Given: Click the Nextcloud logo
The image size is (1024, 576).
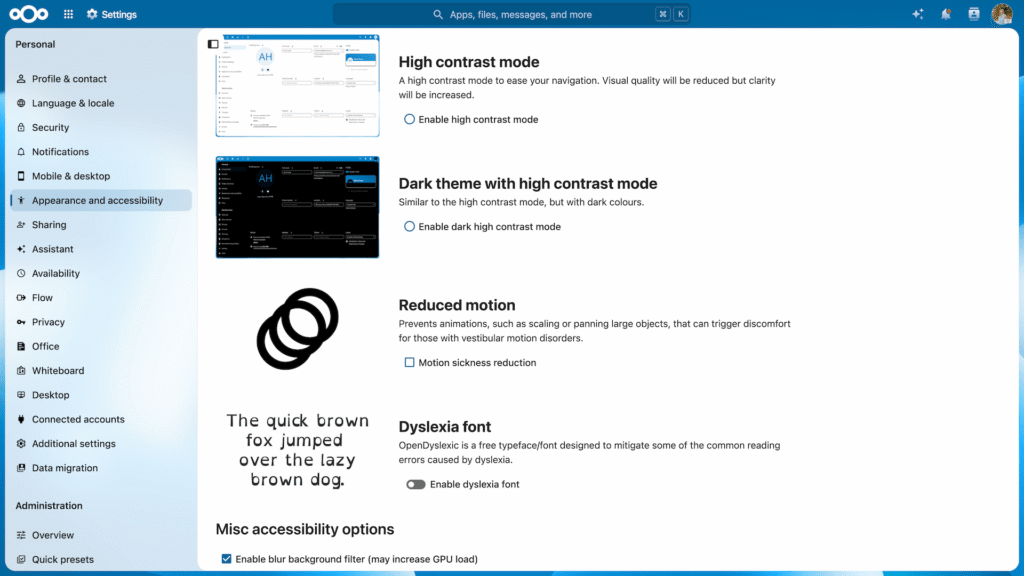Looking at the screenshot, I should pyautogui.click(x=29, y=14).
